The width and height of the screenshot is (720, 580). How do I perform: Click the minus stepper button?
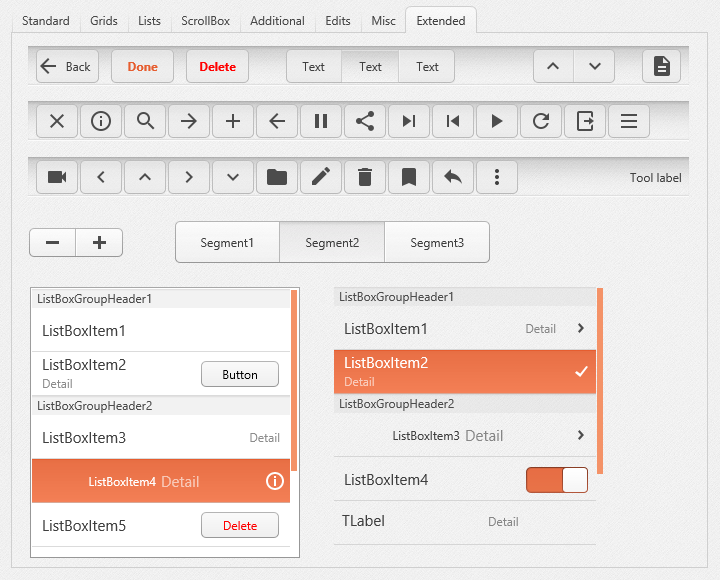53,242
